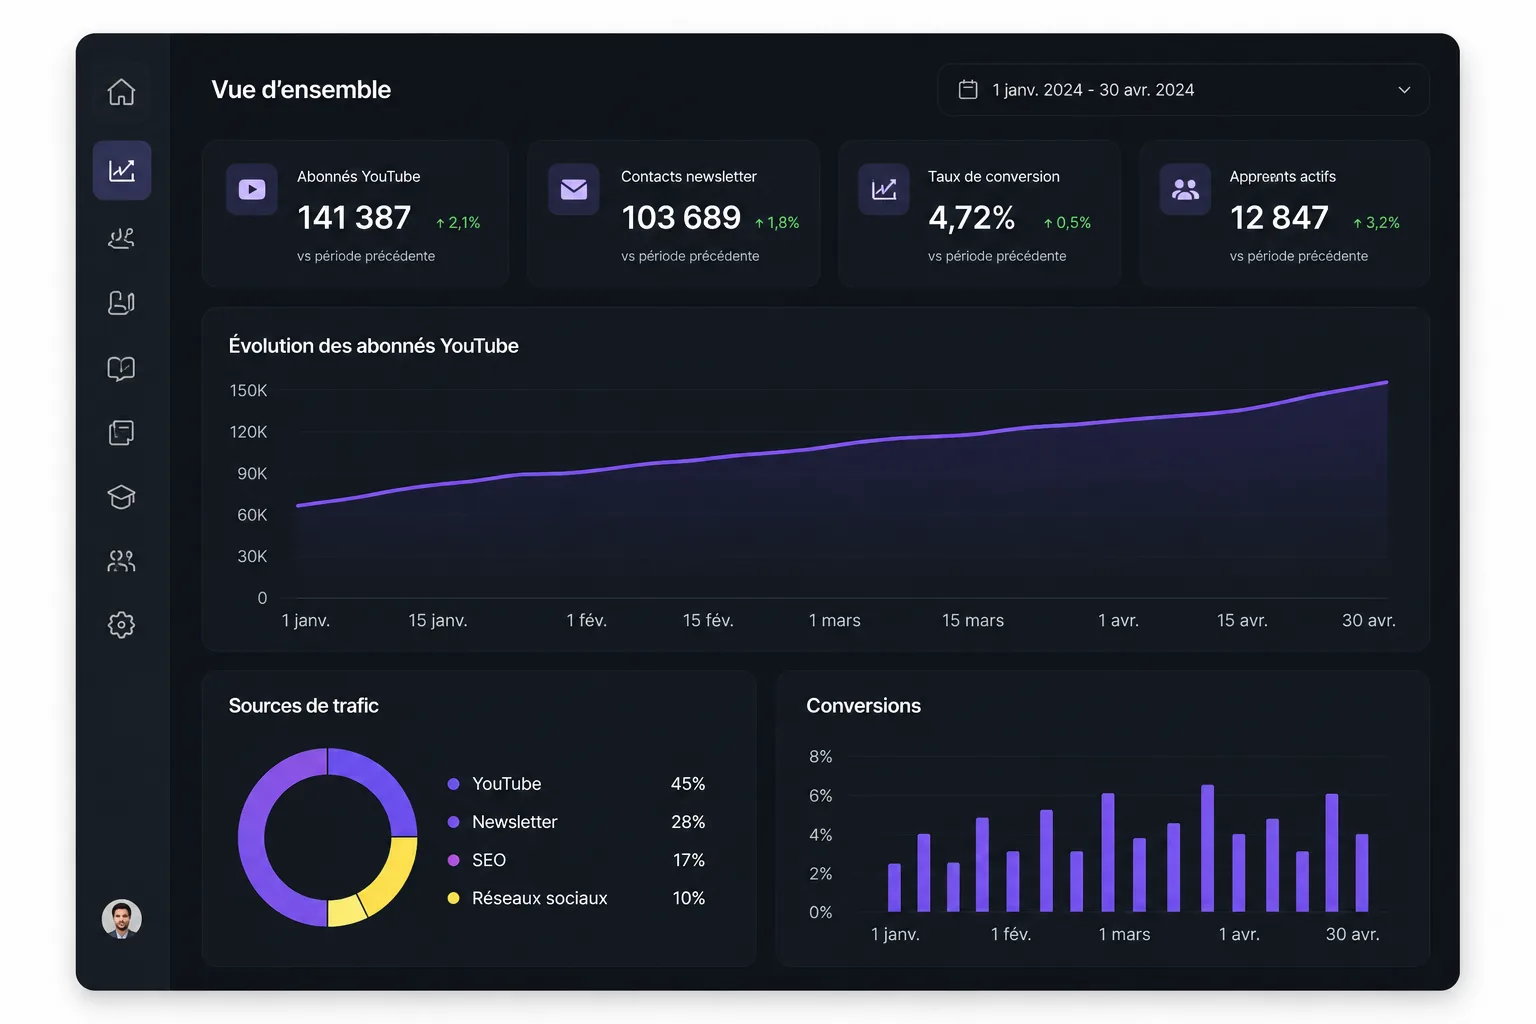1536x1024 pixels.
Task: Click the '28%' traffic share value
Action: [688, 822]
